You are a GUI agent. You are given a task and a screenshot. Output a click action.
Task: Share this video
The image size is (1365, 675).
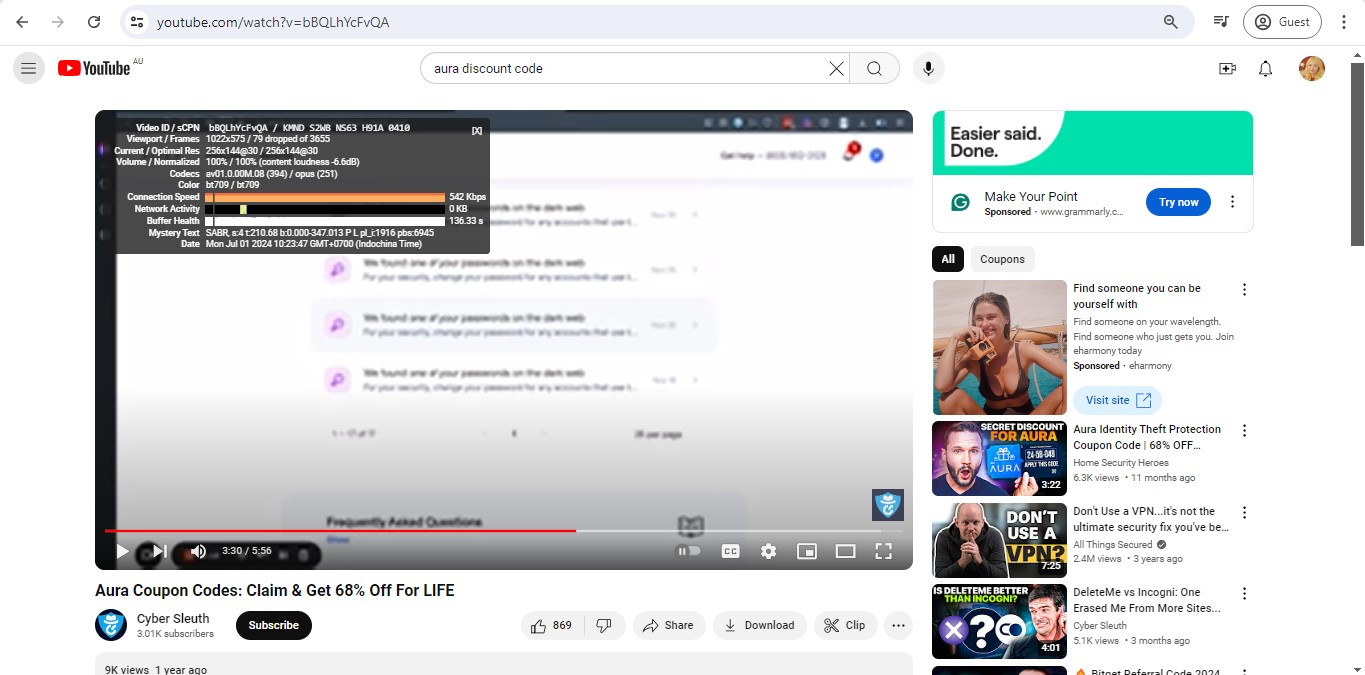click(x=669, y=626)
